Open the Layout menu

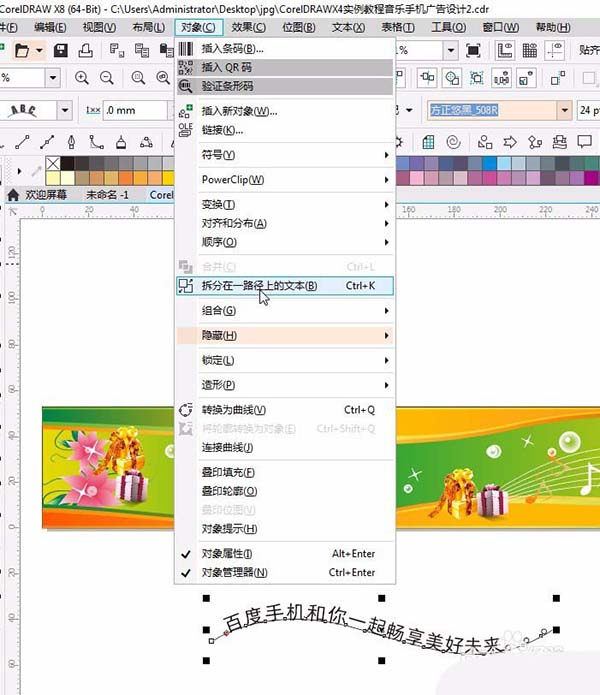click(x=148, y=27)
